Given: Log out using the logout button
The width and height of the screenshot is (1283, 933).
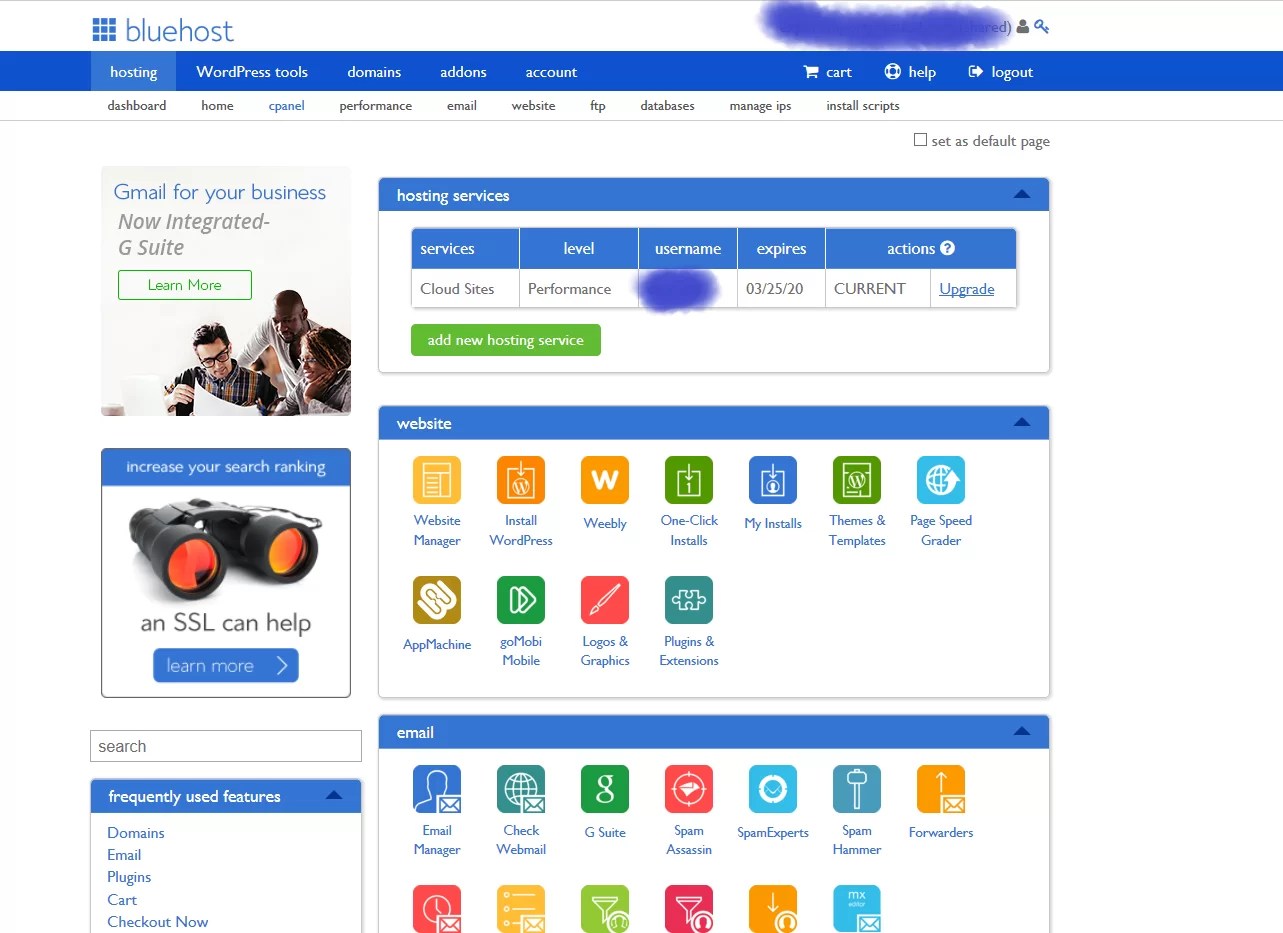Looking at the screenshot, I should click(x=1000, y=72).
